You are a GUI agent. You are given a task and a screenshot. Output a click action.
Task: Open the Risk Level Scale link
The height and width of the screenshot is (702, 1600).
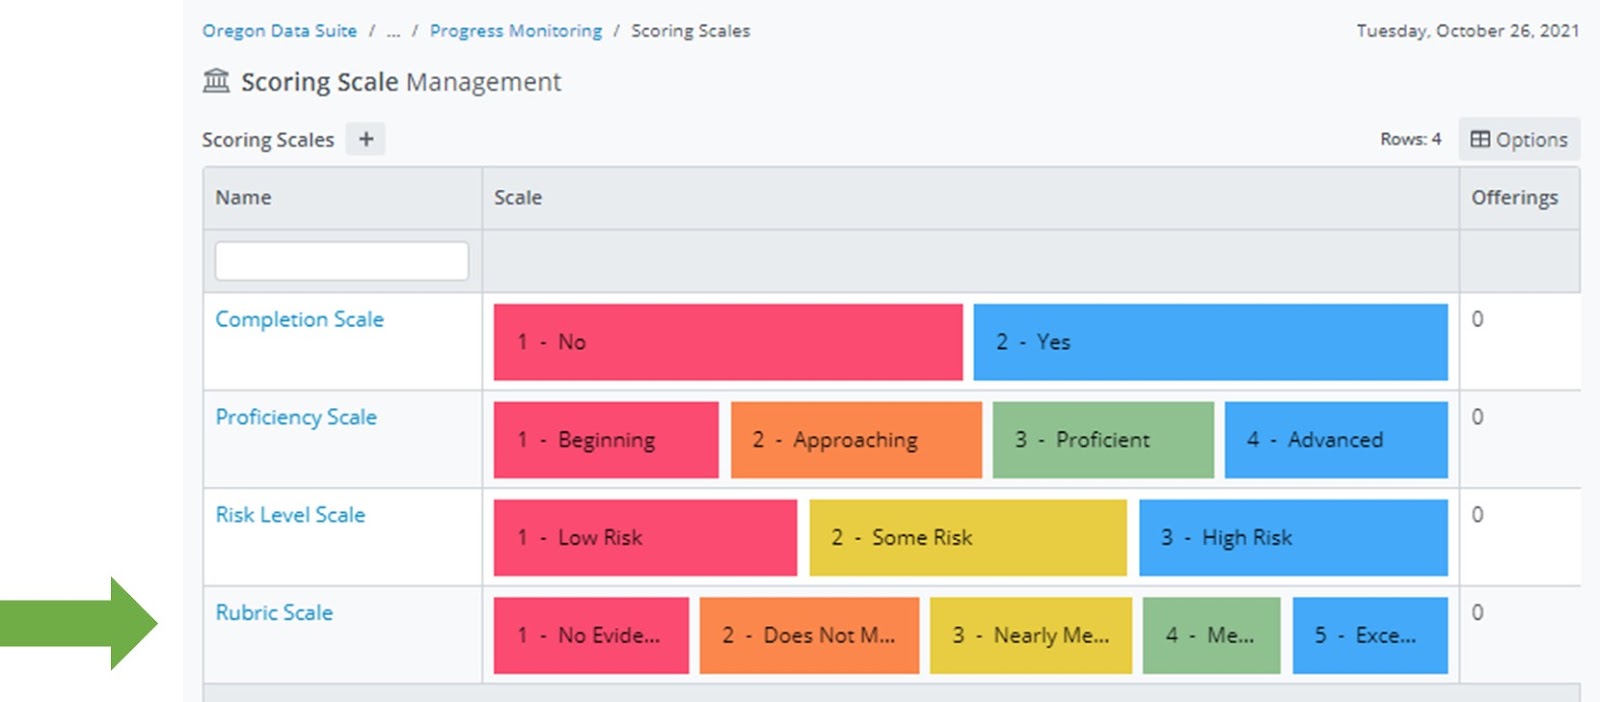tap(290, 515)
